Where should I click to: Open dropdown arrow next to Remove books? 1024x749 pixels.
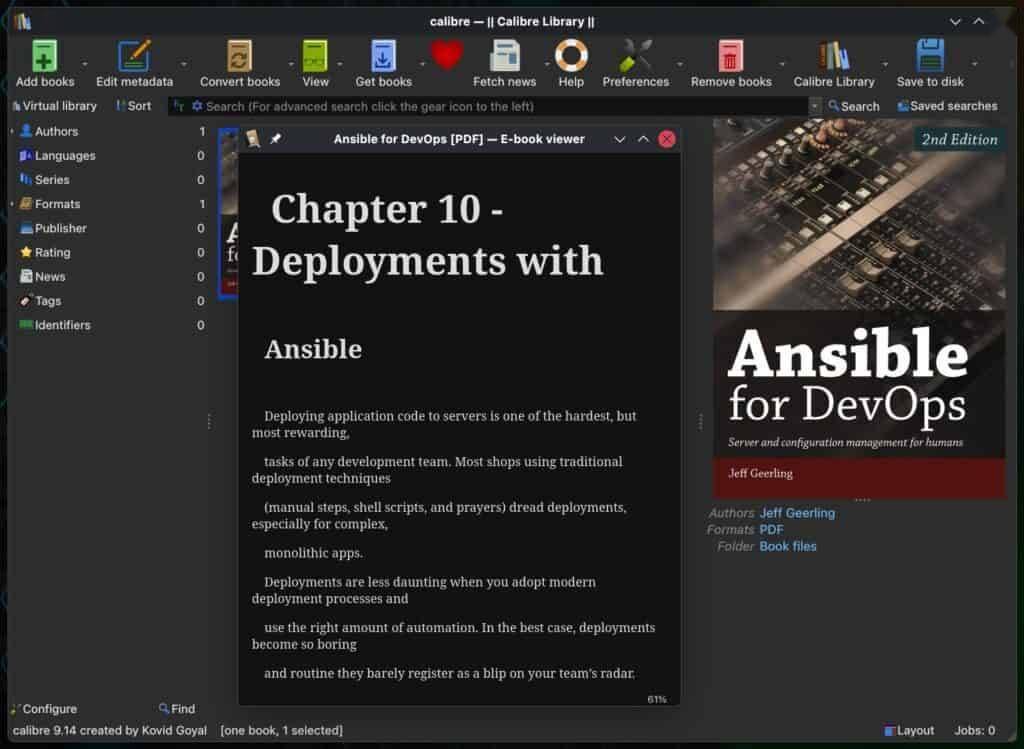click(782, 64)
